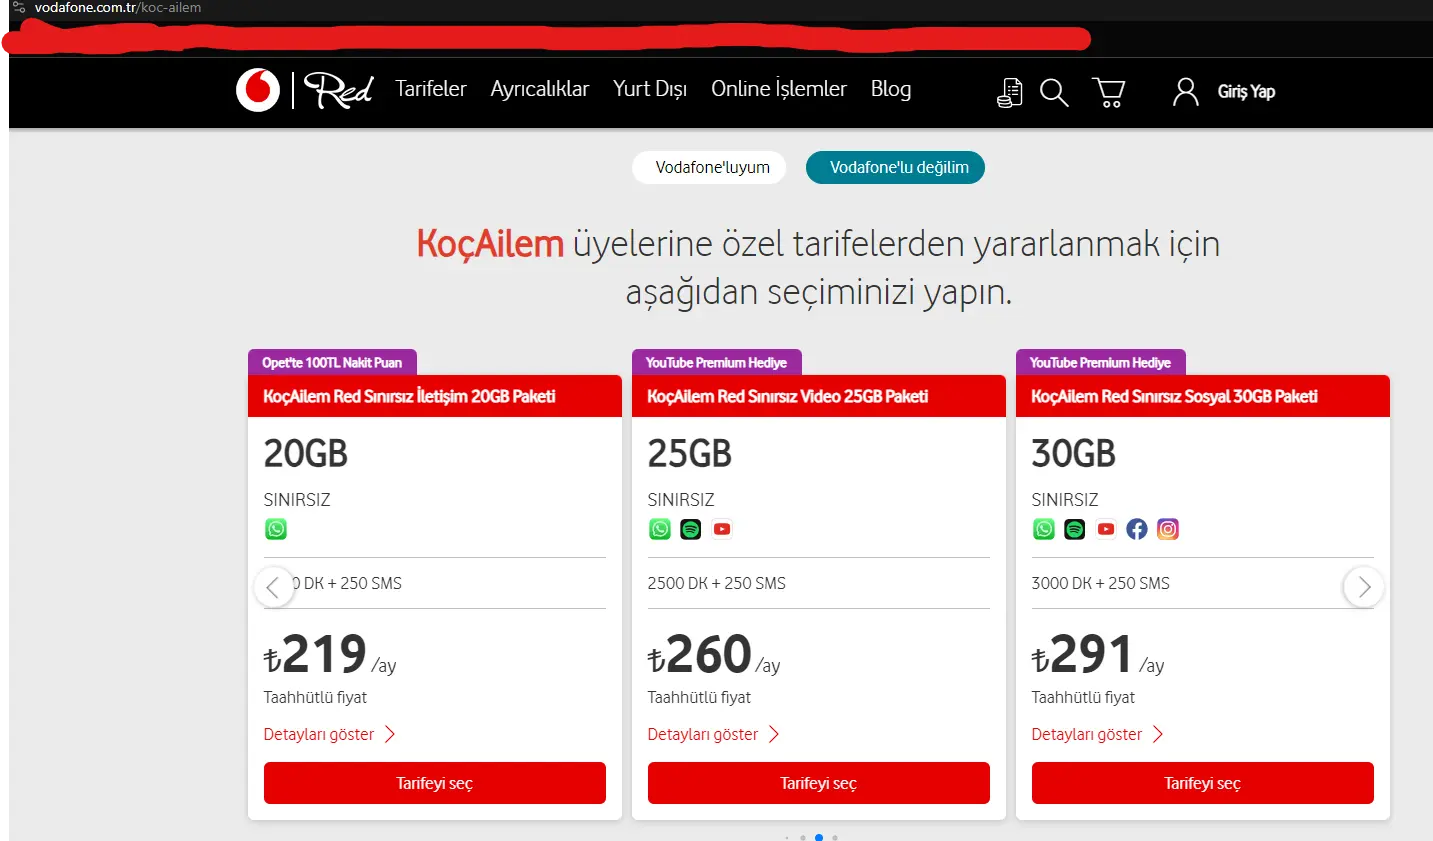Screen dimensions: 1433x841
Task: Open the Ayrıcalıklar menu
Action: [540, 89]
